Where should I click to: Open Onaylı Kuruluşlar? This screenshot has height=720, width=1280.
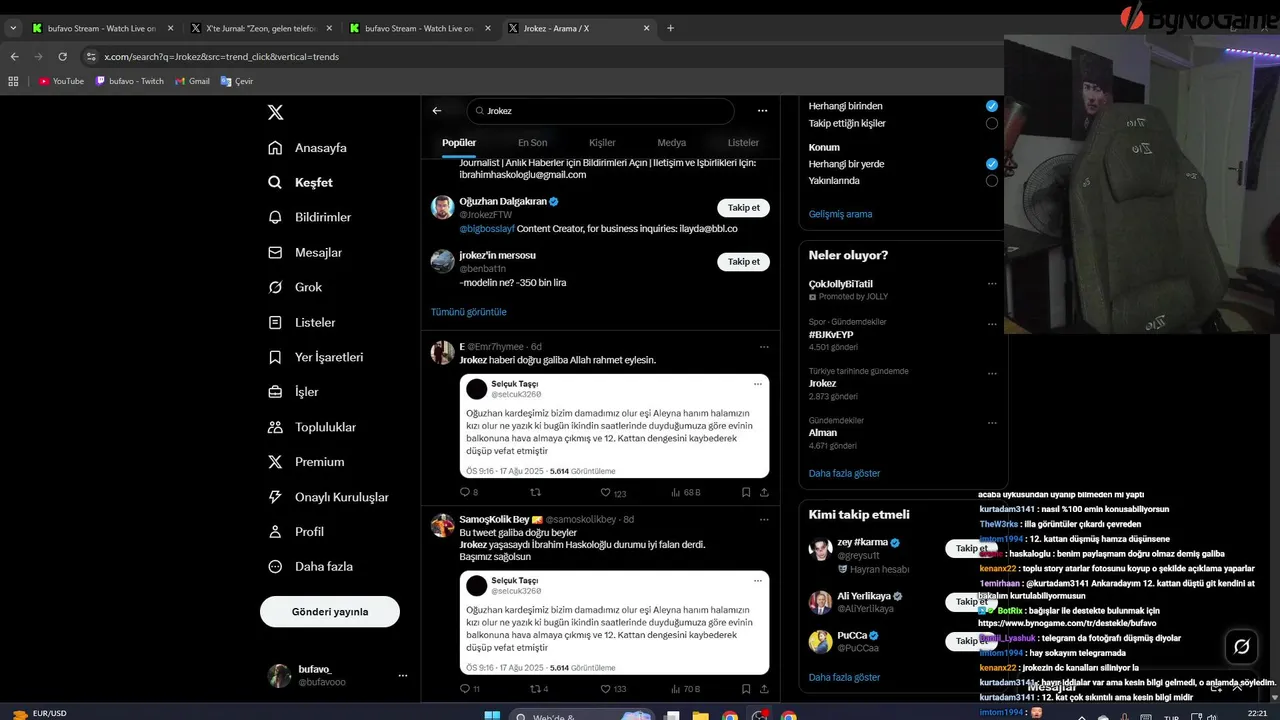click(328, 497)
